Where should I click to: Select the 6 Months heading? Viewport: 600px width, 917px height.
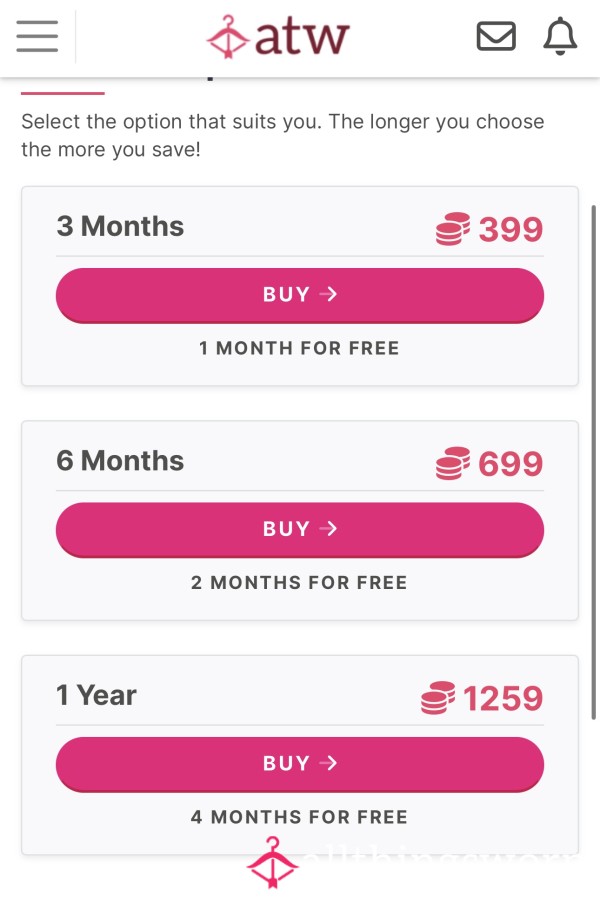click(120, 461)
